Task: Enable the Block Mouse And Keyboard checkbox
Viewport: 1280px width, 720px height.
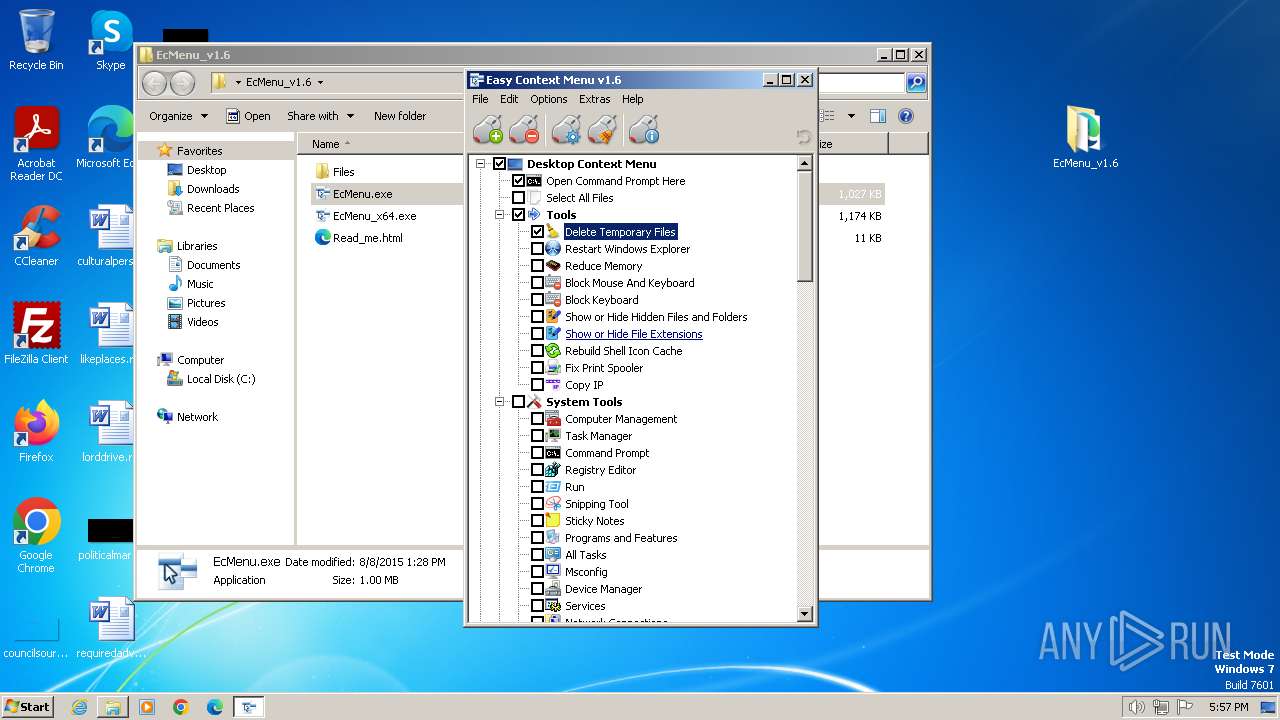Action: pos(537,283)
